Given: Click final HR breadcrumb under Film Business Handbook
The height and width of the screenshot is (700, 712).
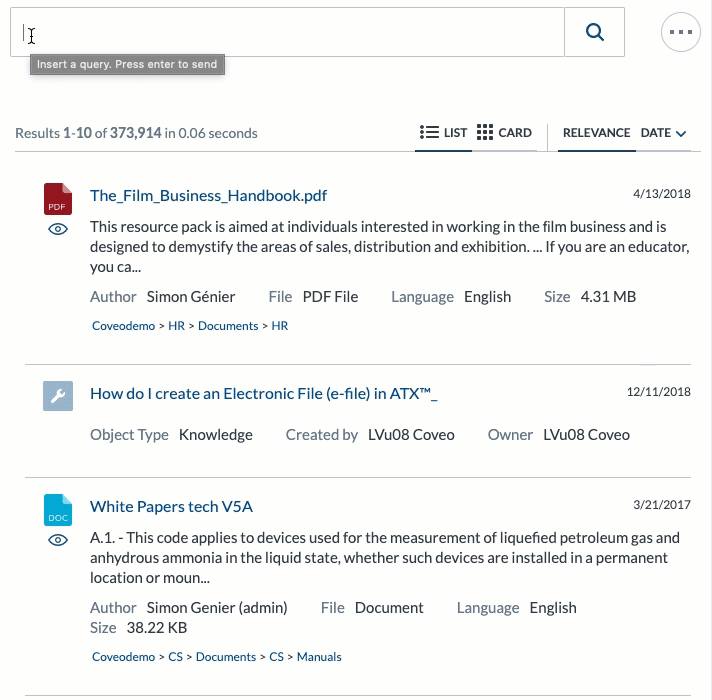Looking at the screenshot, I should click(280, 326).
